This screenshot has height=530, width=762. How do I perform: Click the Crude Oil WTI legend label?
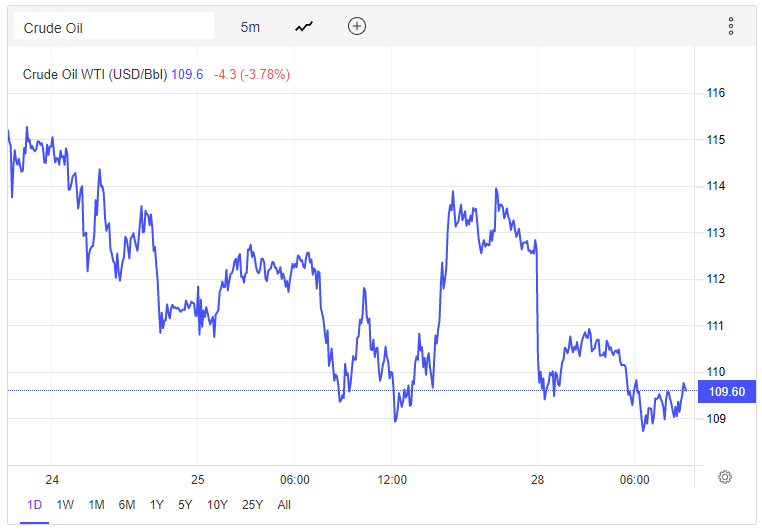(x=95, y=74)
